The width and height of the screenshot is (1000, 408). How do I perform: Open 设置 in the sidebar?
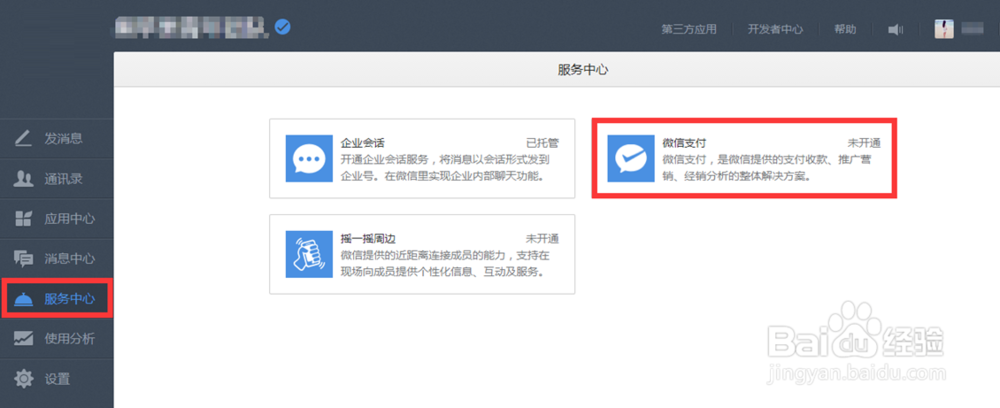57,379
